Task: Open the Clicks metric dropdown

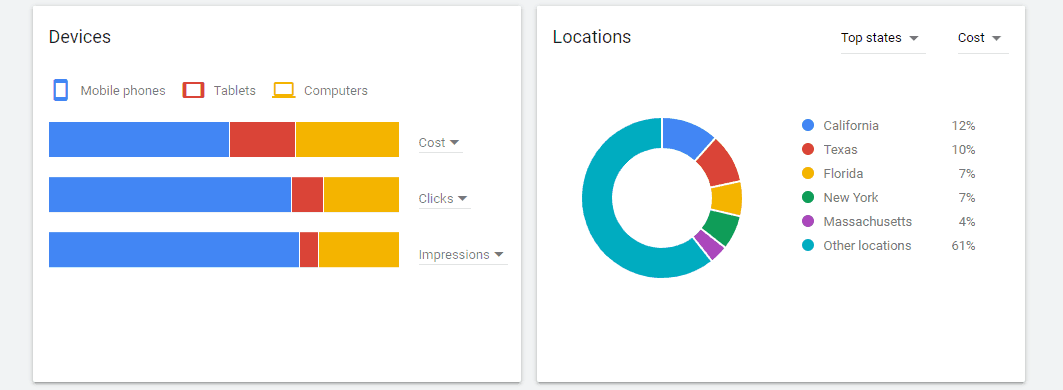Action: tap(444, 199)
